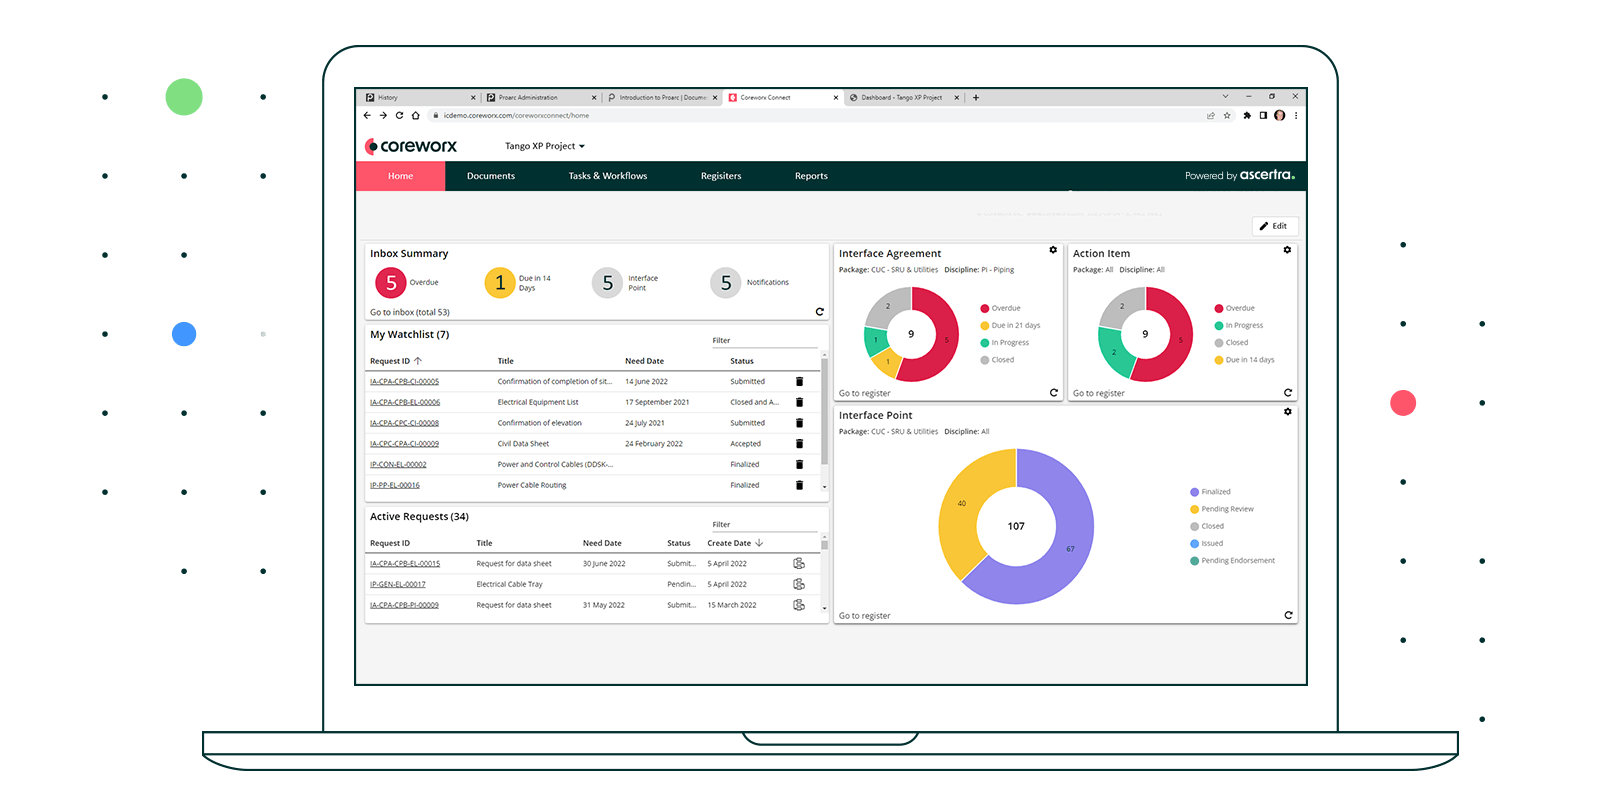
Task: Open the browser profile avatar
Action: tap(1279, 115)
